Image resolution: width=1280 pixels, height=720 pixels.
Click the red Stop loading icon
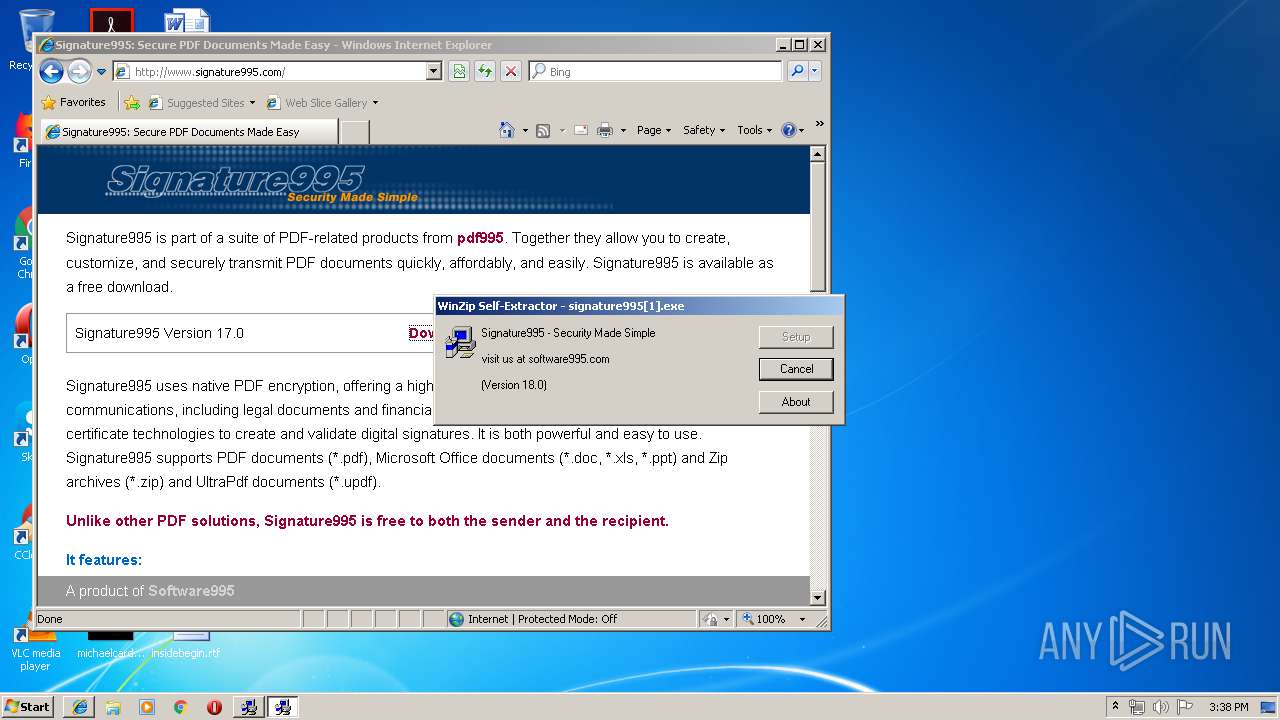pyautogui.click(x=511, y=72)
